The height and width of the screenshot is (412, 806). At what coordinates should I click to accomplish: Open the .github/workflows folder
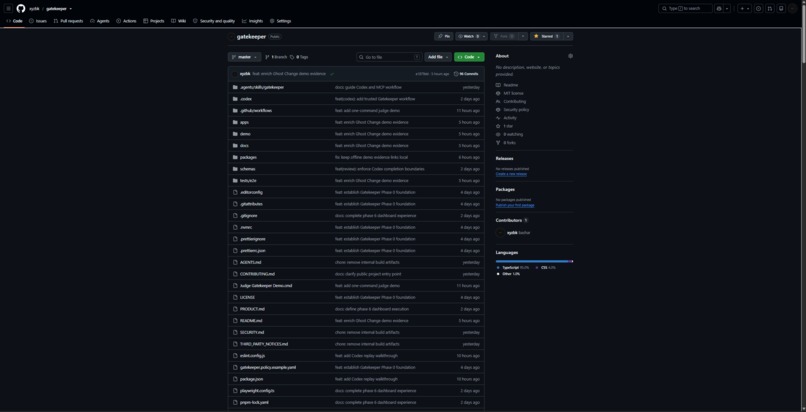256,110
